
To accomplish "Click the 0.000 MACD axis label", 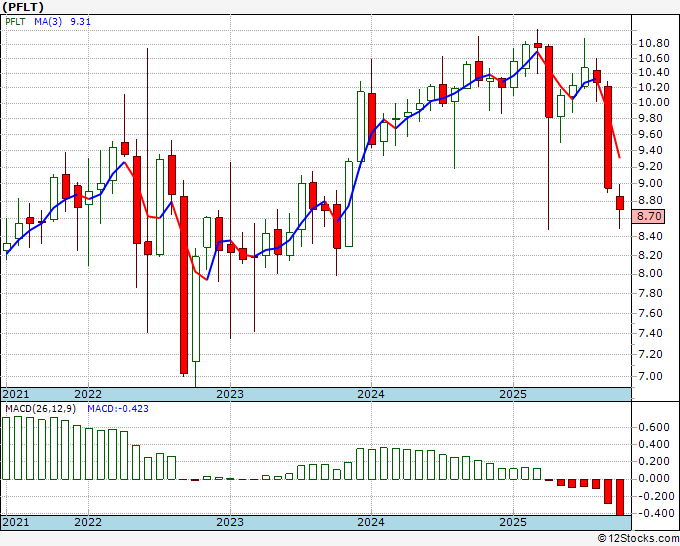I will pyautogui.click(x=654, y=478).
